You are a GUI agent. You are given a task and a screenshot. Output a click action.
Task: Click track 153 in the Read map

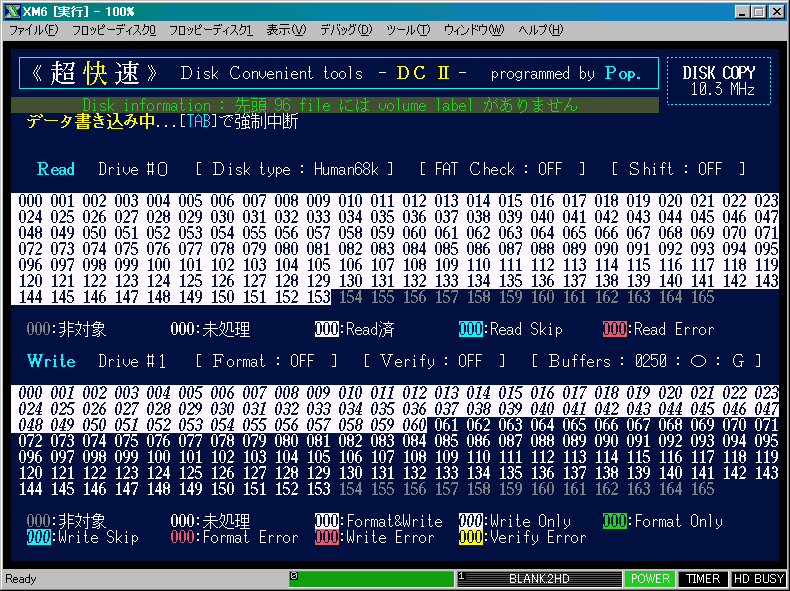coord(318,297)
